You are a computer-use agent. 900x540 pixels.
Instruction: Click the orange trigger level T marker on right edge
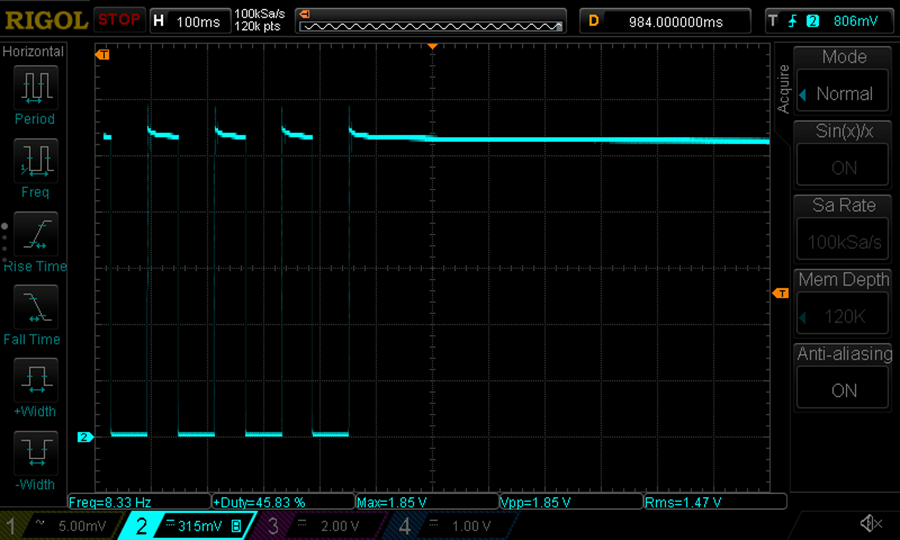pyautogui.click(x=781, y=293)
